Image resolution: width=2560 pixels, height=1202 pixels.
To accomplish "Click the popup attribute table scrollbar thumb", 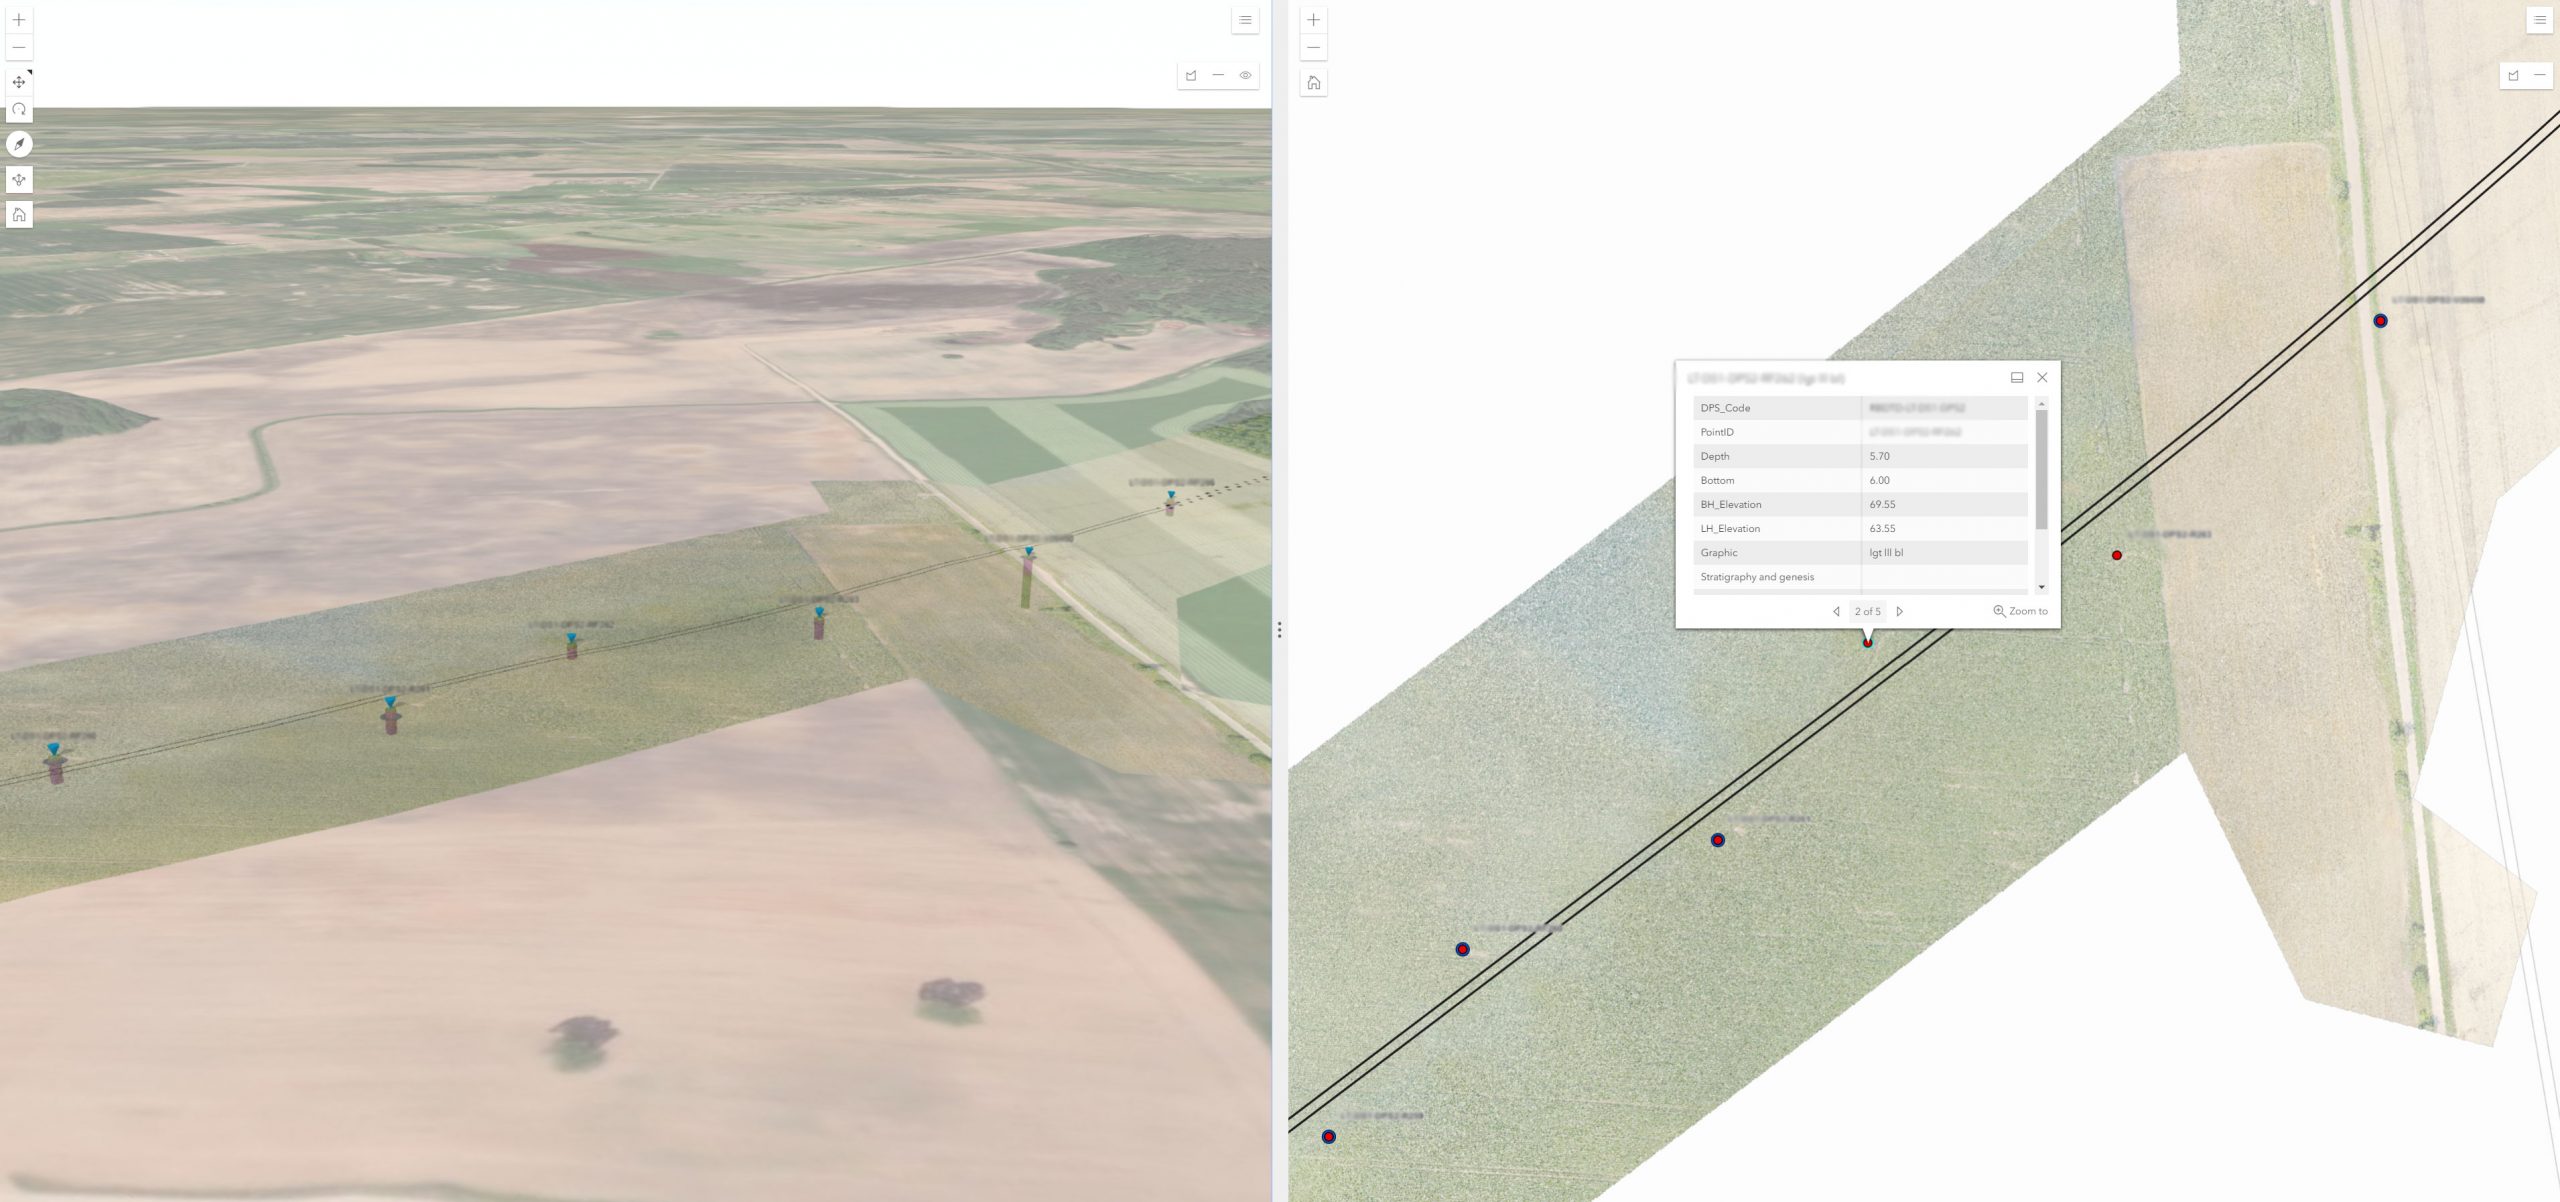I will click(2041, 468).
